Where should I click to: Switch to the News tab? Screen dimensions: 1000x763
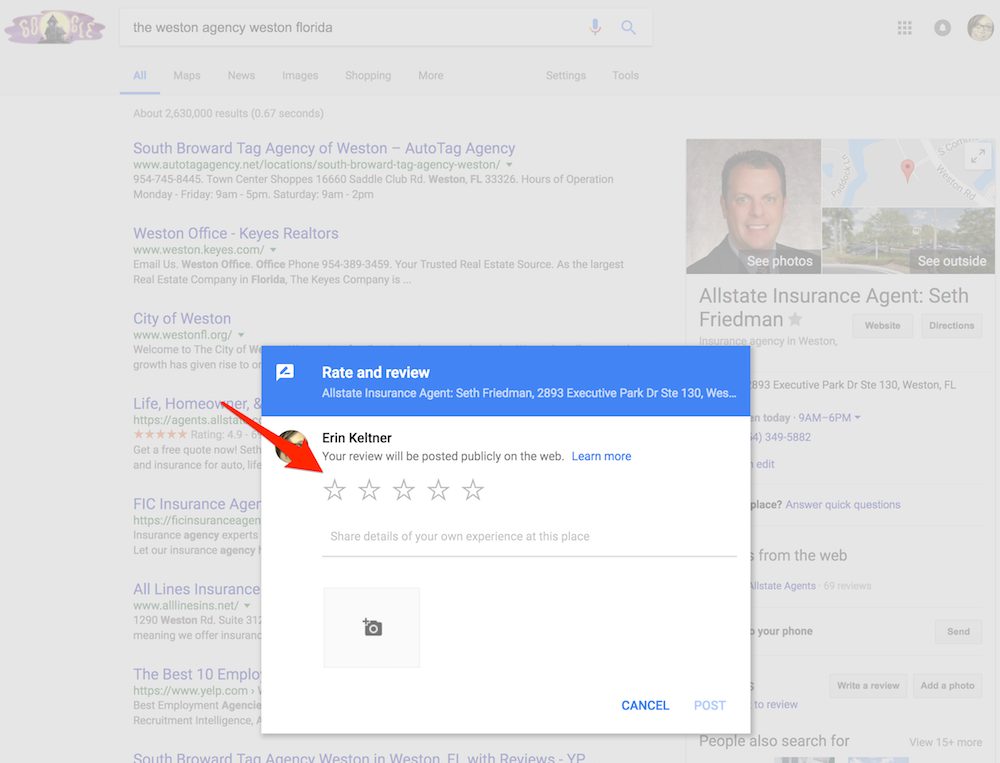point(241,75)
